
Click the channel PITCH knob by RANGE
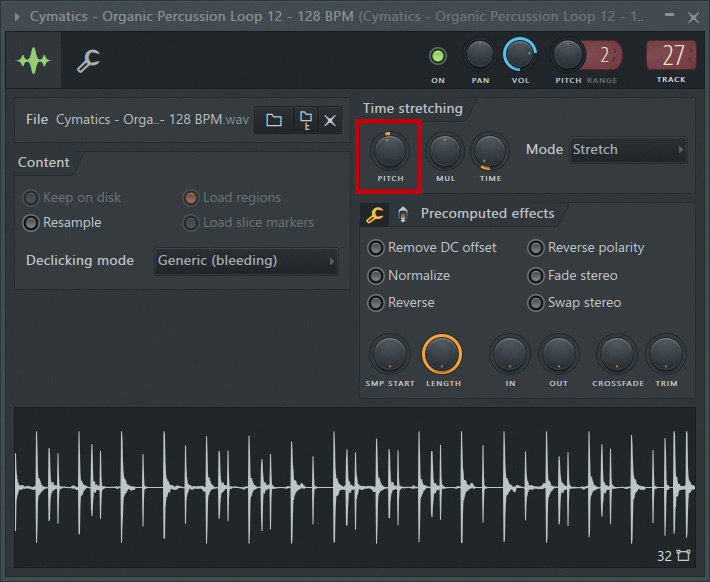(567, 55)
